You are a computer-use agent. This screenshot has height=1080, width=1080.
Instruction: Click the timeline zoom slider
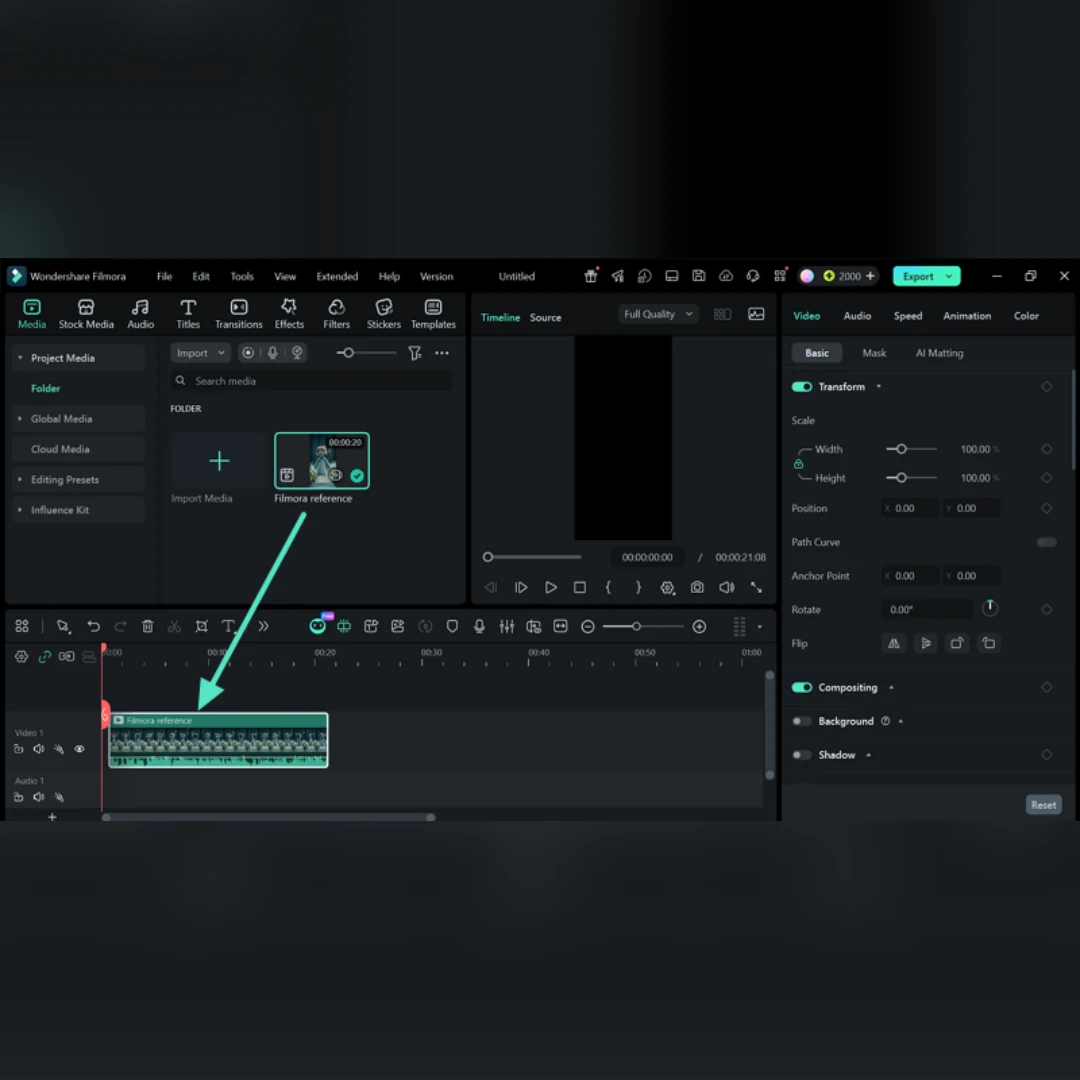click(642, 626)
